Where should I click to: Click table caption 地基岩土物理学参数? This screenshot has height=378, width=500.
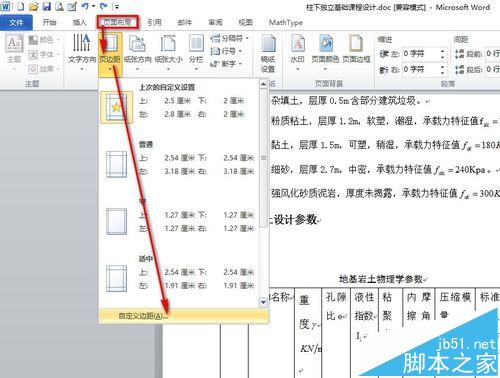point(381,279)
